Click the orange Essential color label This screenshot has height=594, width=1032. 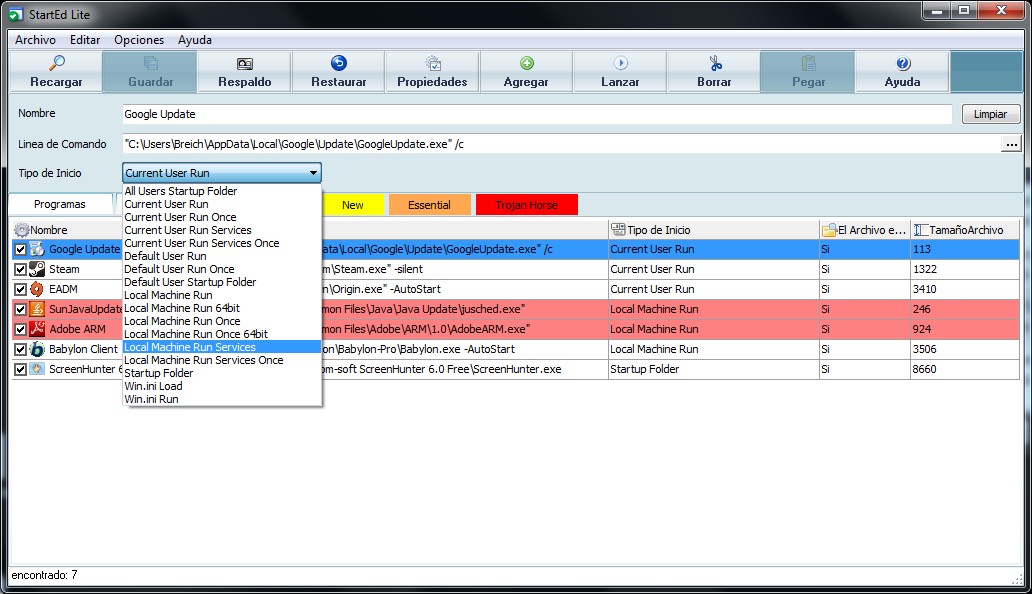pos(429,205)
